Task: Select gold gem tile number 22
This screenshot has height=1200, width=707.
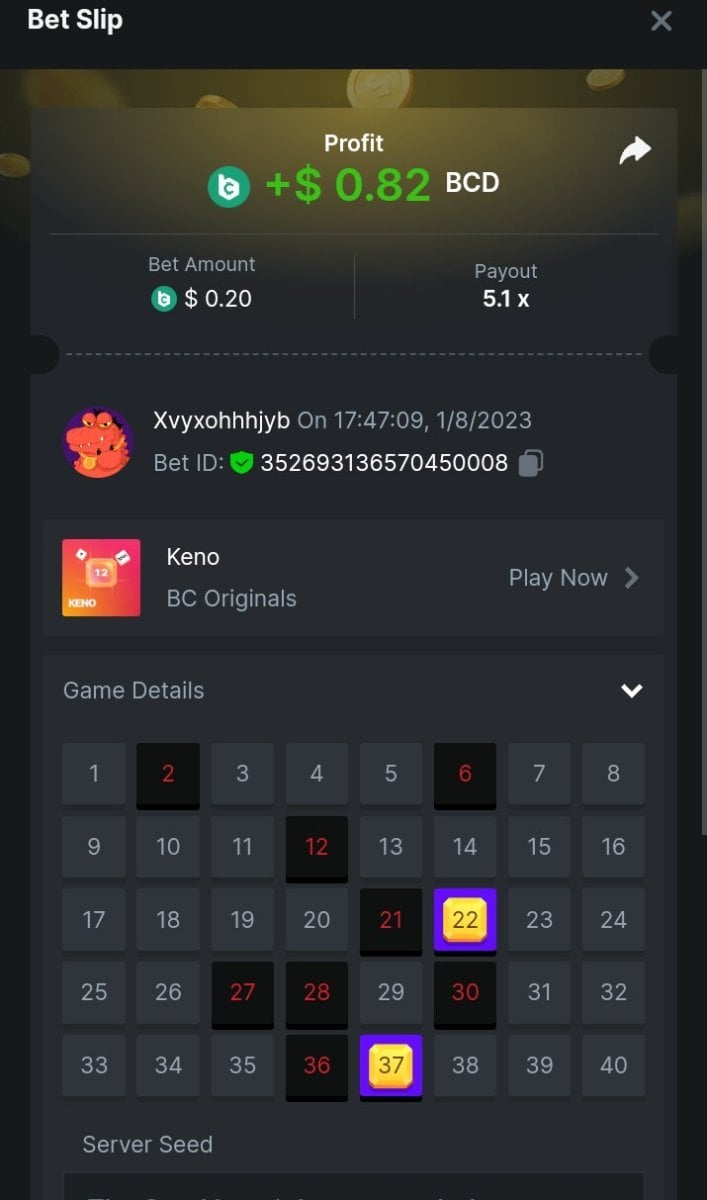Action: pos(465,919)
